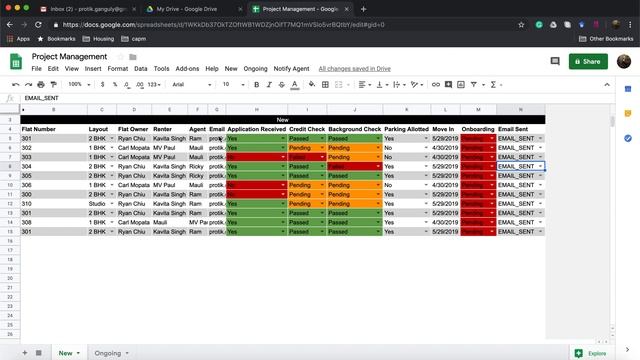This screenshot has width=640, height=360.
Task: Print the spreadsheet via printer icon
Action: point(41,84)
